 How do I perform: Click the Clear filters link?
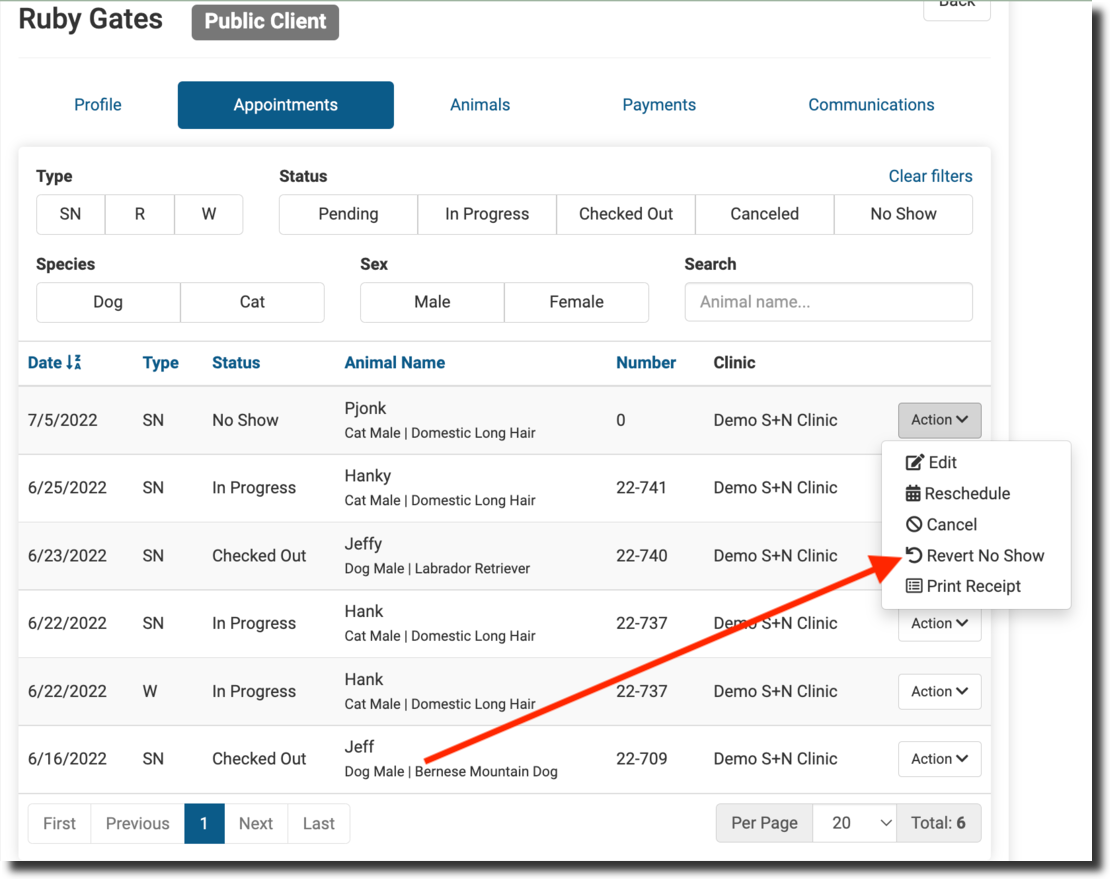(930, 176)
